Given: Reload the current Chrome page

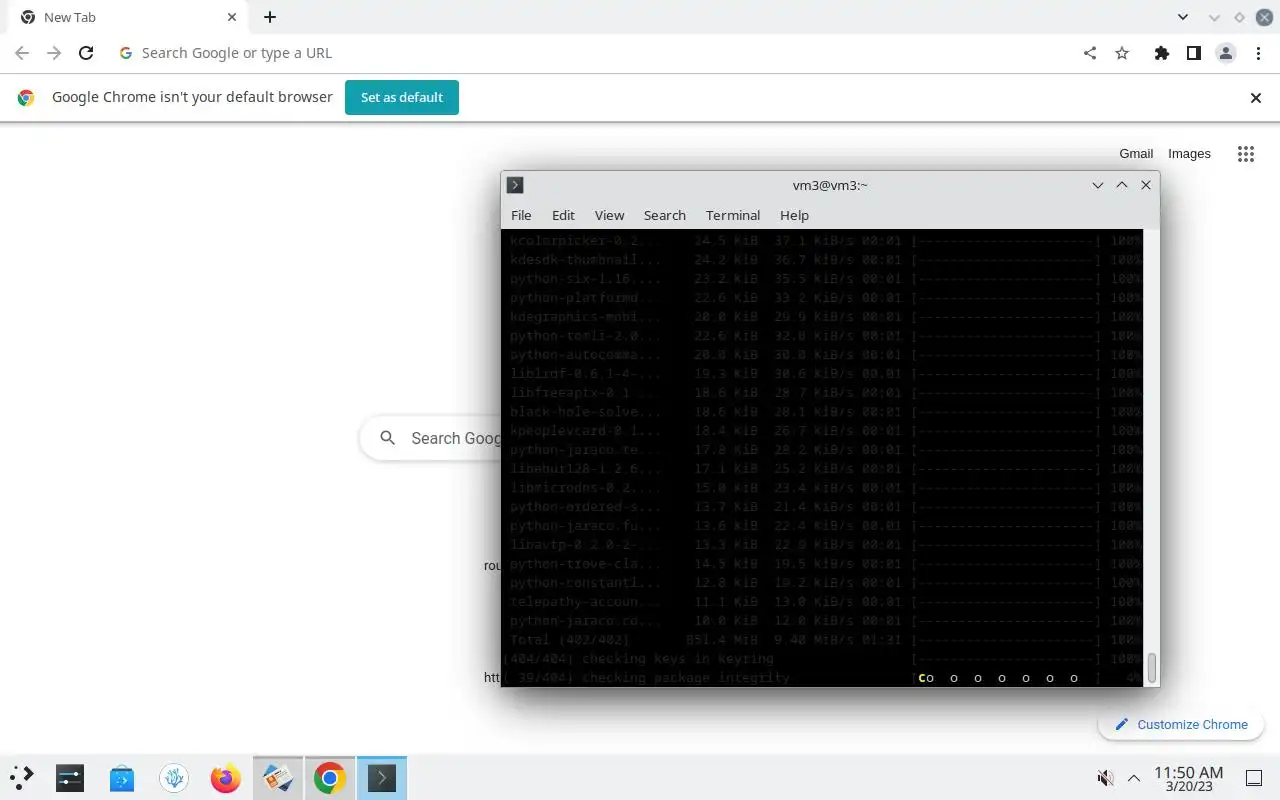Looking at the screenshot, I should pos(86,53).
